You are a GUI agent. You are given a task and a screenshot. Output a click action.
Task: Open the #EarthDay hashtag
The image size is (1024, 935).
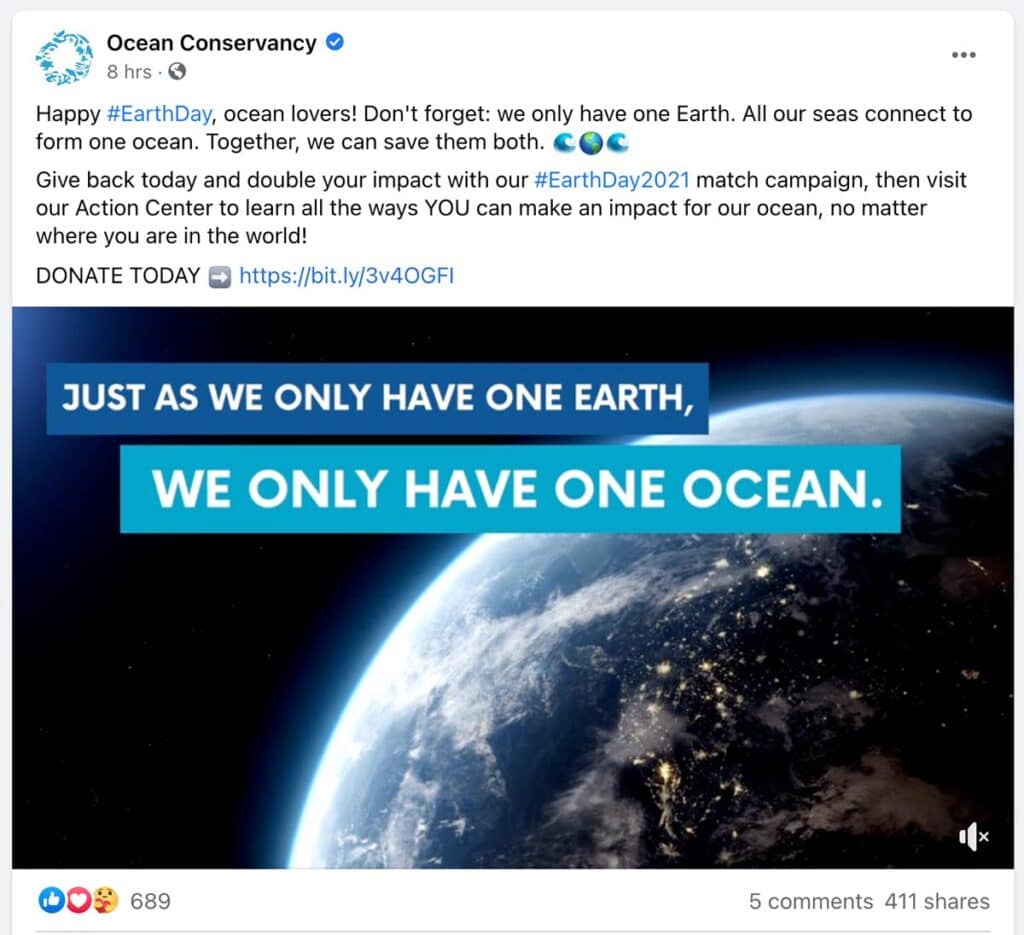point(159,114)
